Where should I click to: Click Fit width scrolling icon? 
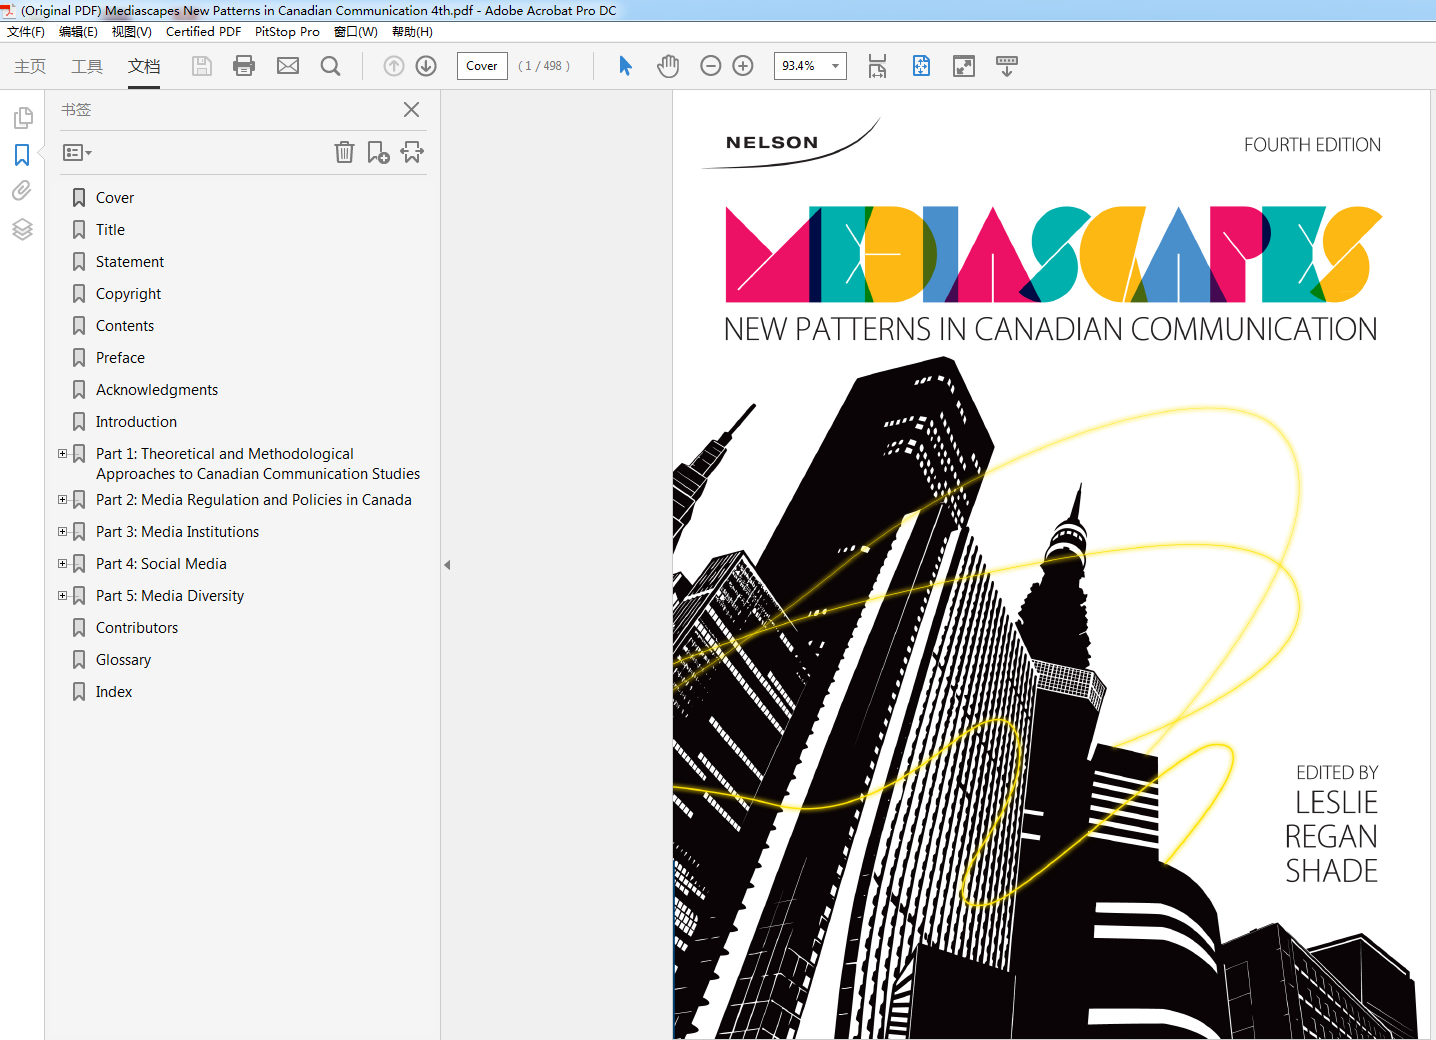coord(877,66)
